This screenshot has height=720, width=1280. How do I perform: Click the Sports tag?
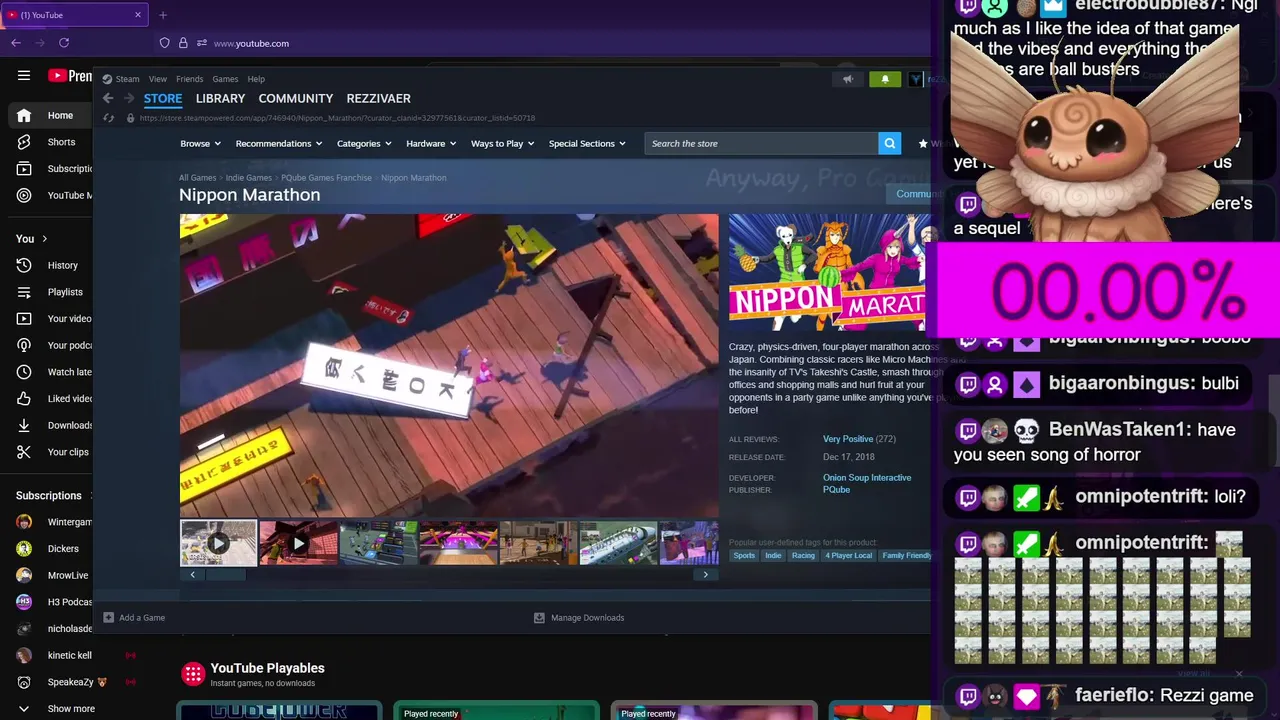pos(744,556)
